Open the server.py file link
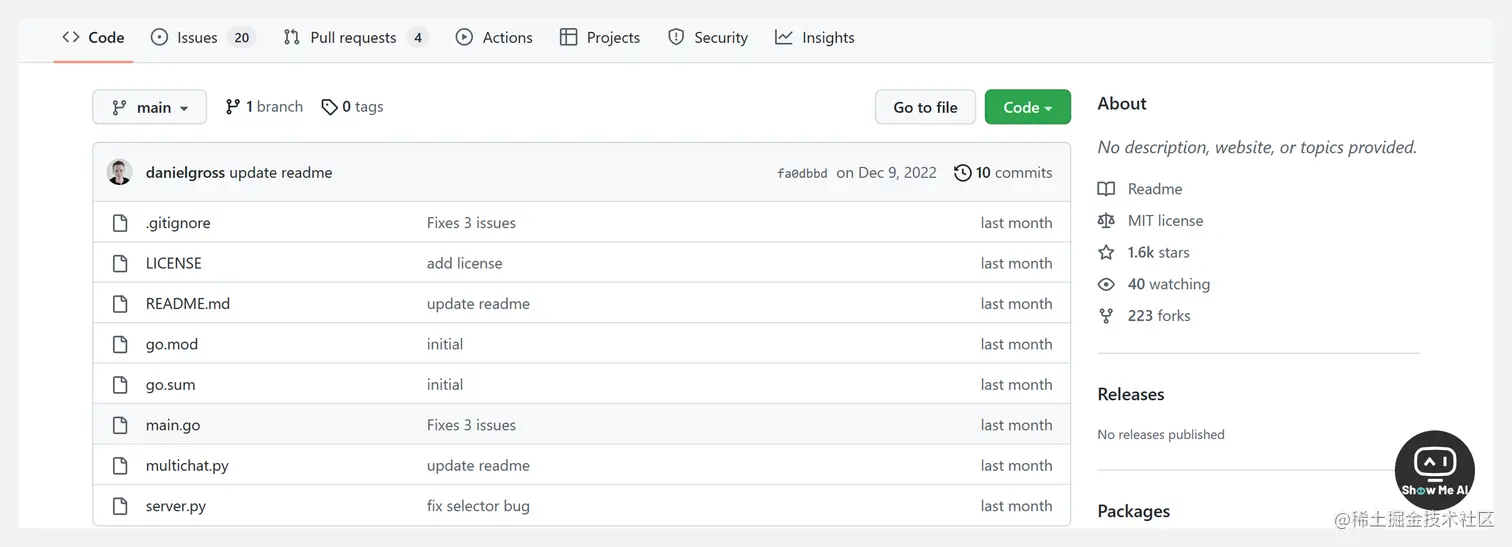This screenshot has height=547, width=1512. (176, 506)
